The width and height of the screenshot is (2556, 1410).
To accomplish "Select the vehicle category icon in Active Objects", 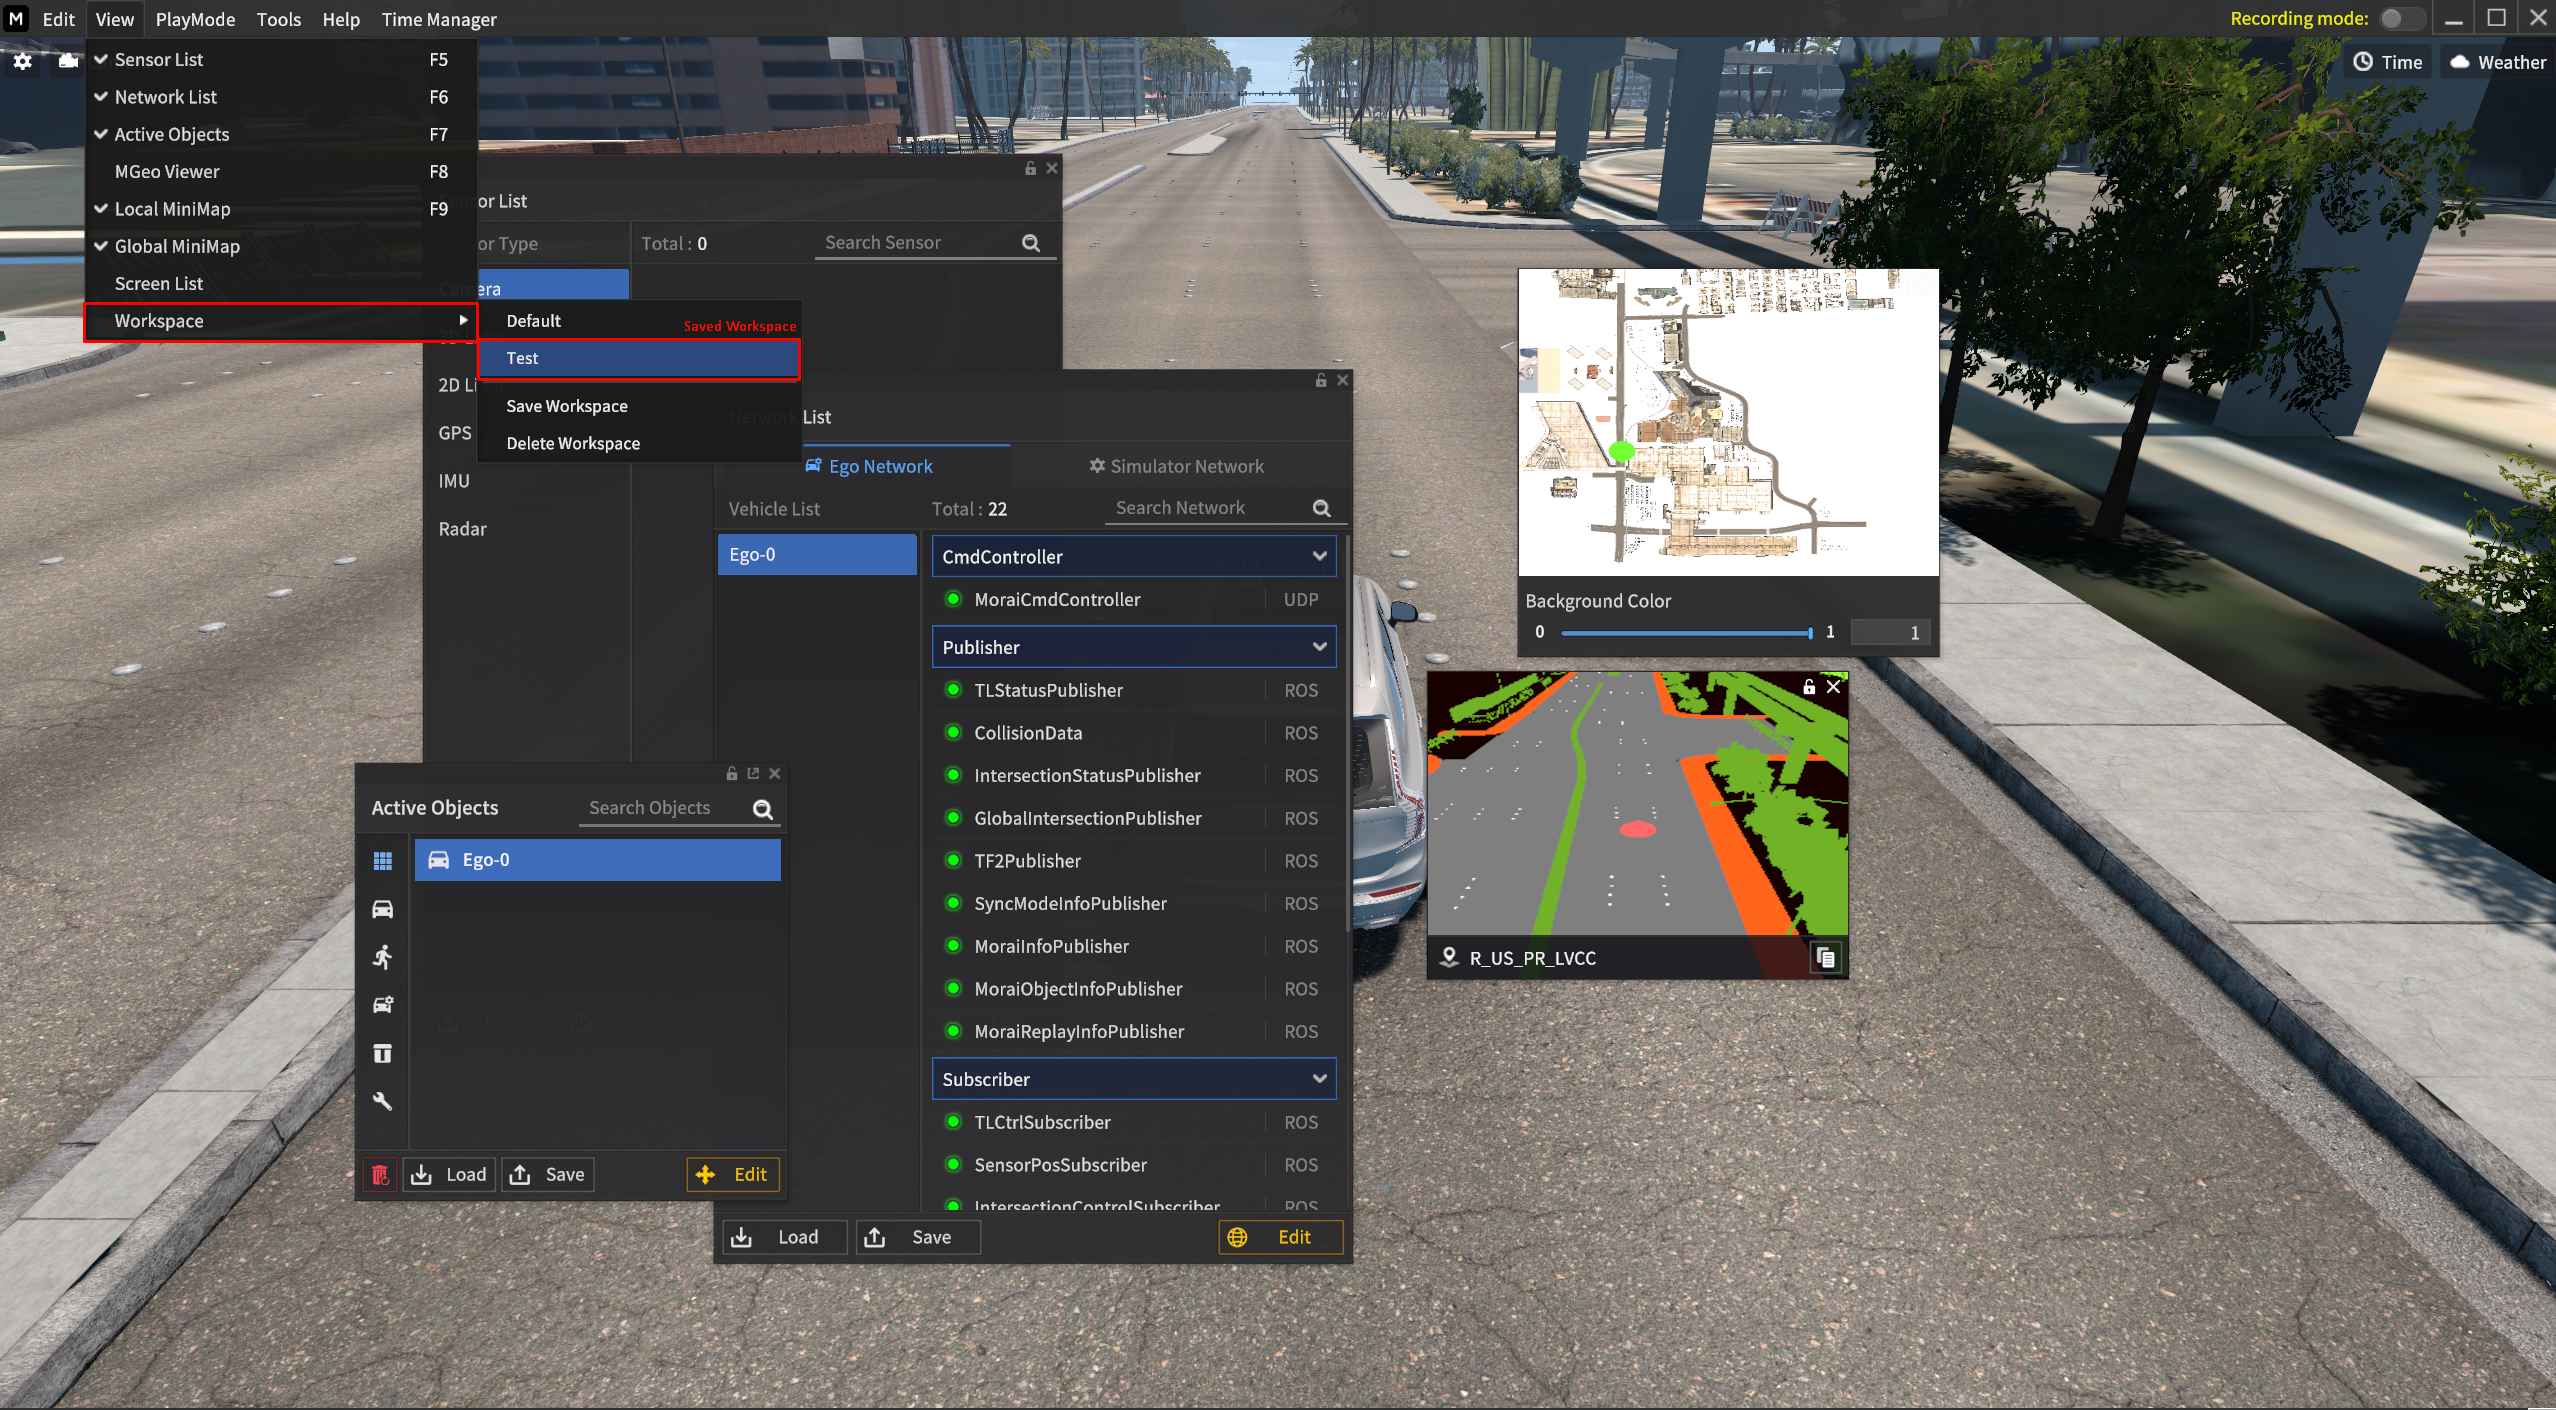I will [x=382, y=909].
